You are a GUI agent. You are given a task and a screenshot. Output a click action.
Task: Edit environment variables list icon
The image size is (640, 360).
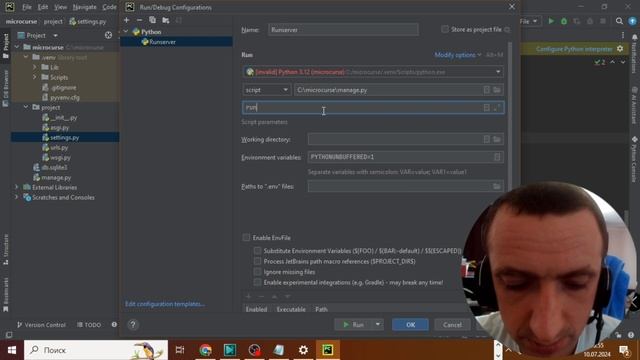click(x=497, y=157)
